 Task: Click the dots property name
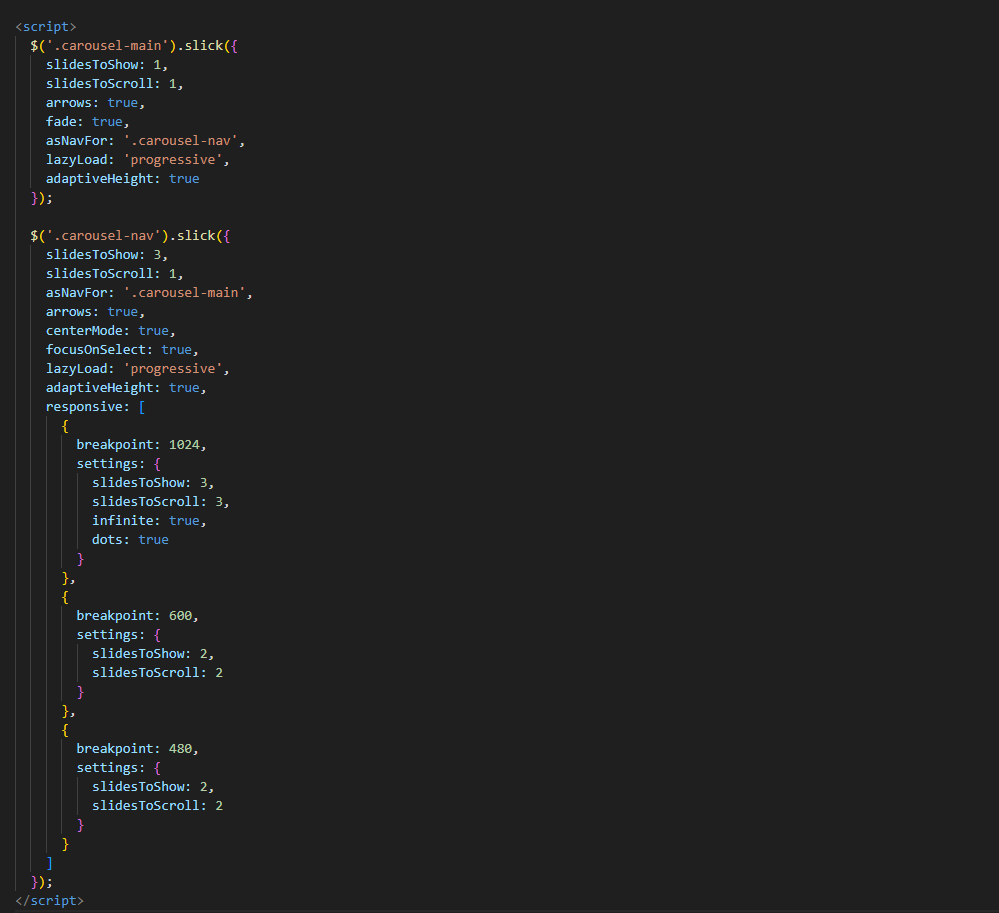point(111,540)
